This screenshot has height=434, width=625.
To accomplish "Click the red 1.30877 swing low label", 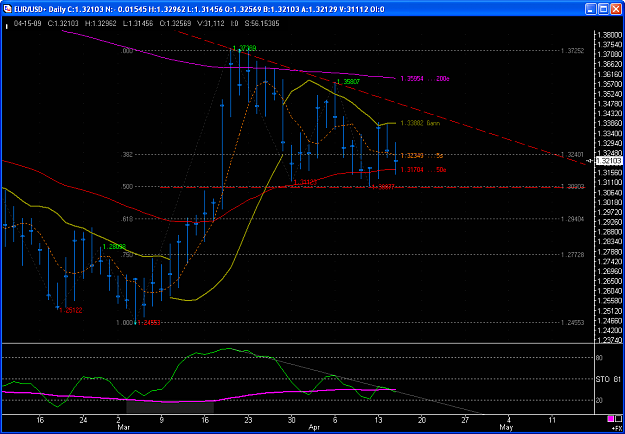I will point(383,187).
